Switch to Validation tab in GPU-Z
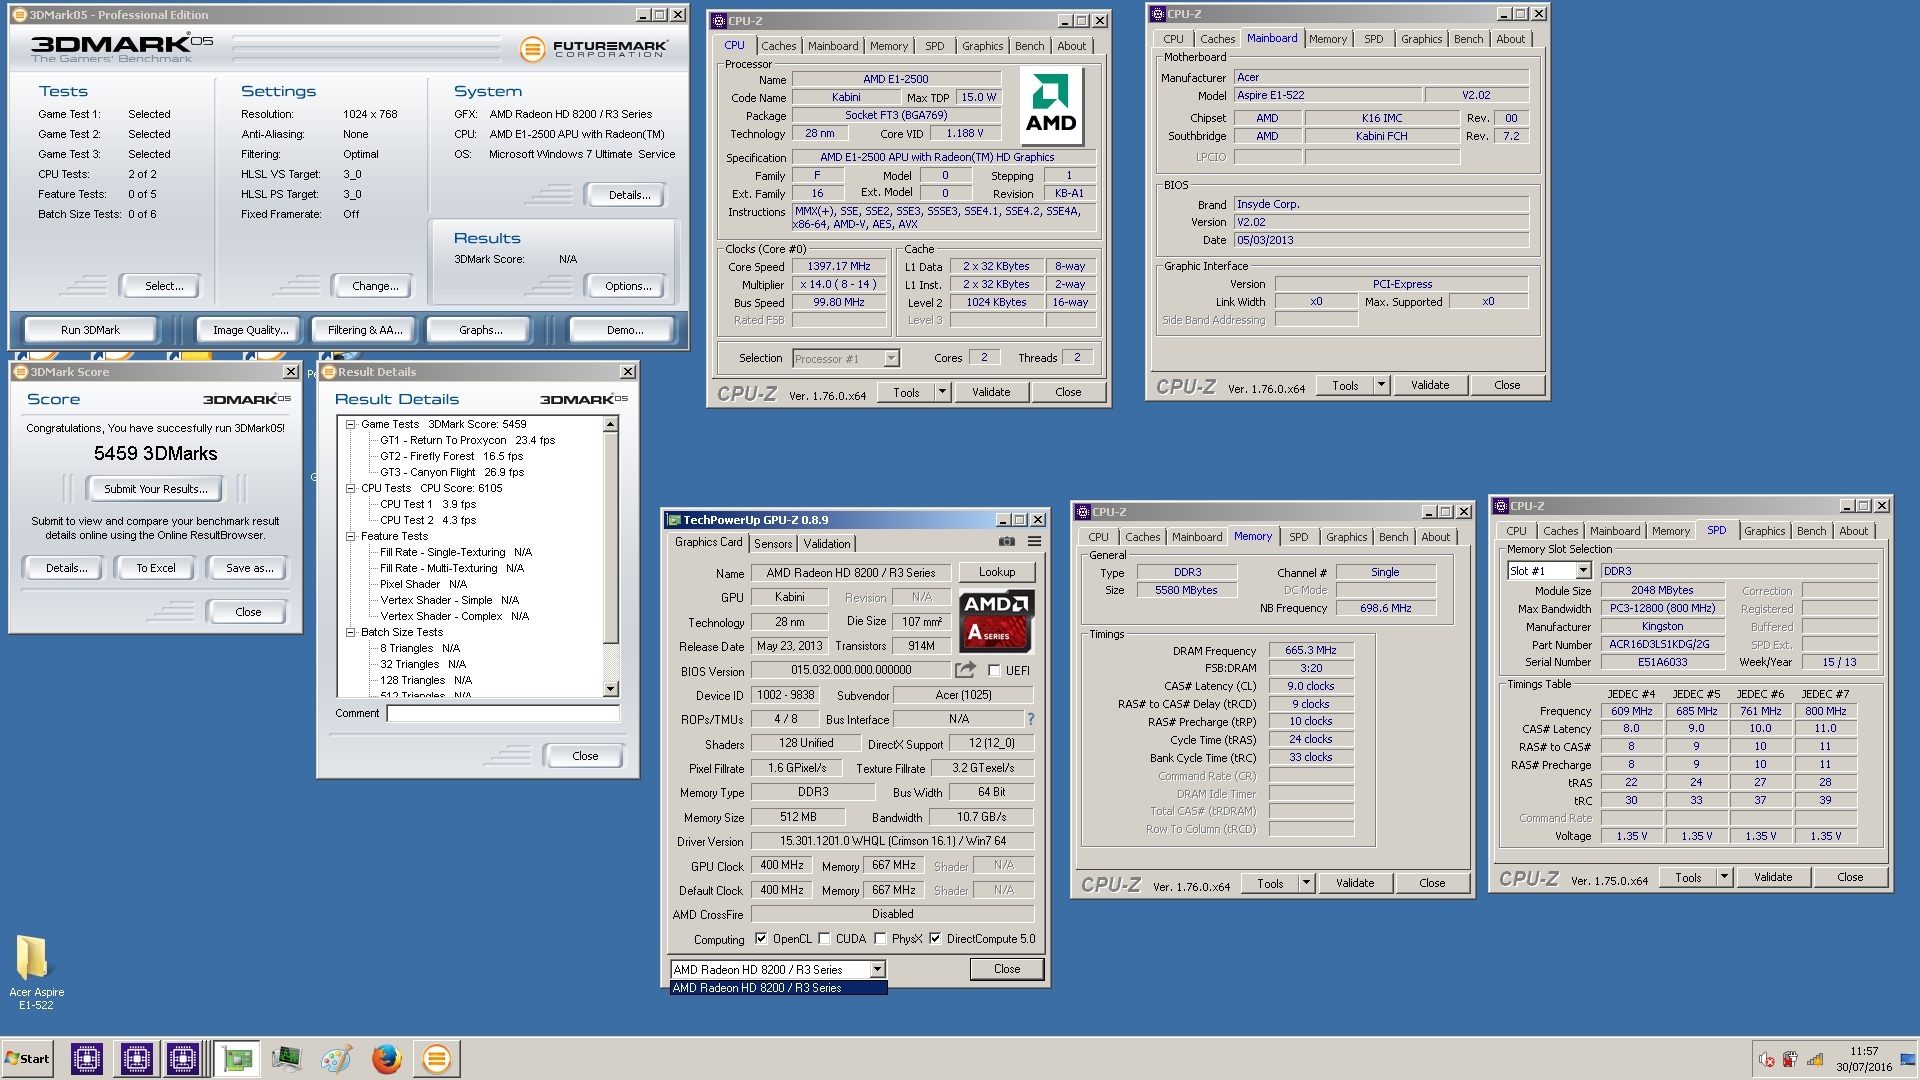The image size is (1920, 1080). pyautogui.click(x=827, y=544)
